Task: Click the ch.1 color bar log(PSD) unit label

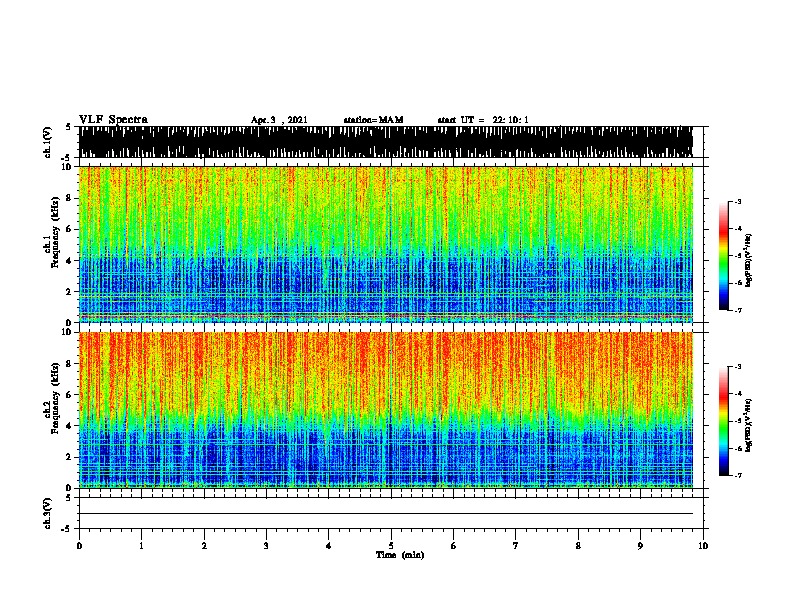Action: 748,260
